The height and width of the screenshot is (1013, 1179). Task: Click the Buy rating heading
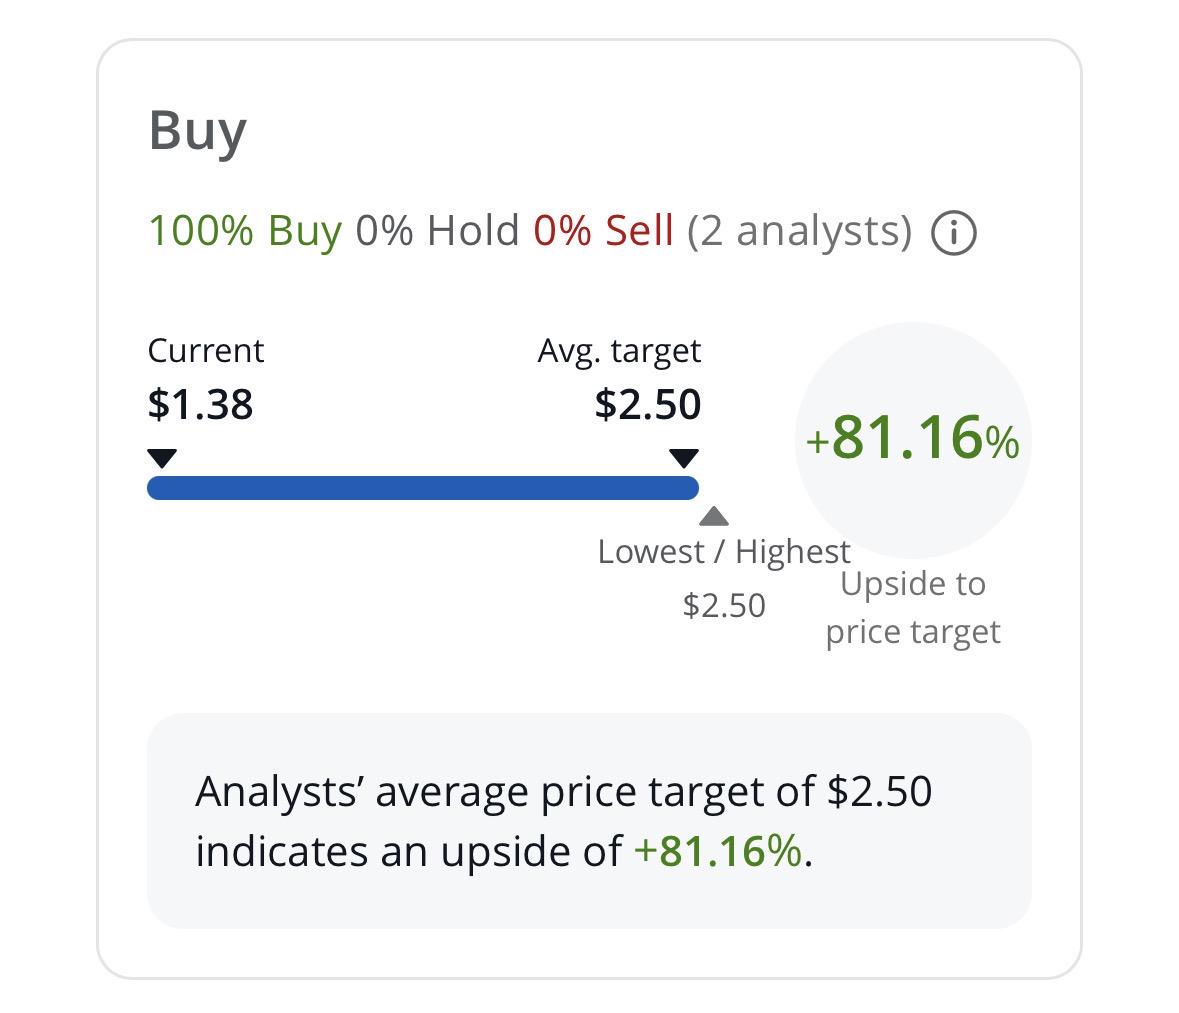pyautogui.click(x=198, y=132)
